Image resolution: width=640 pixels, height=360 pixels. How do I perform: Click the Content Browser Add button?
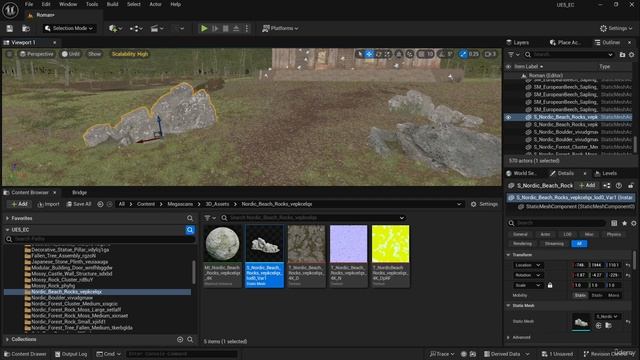pos(19,204)
